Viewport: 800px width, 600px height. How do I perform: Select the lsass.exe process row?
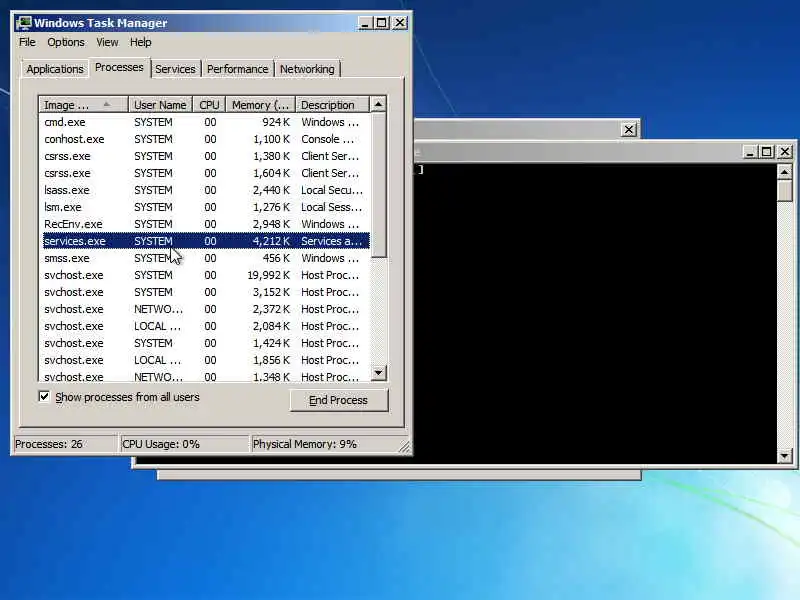[x=206, y=190]
